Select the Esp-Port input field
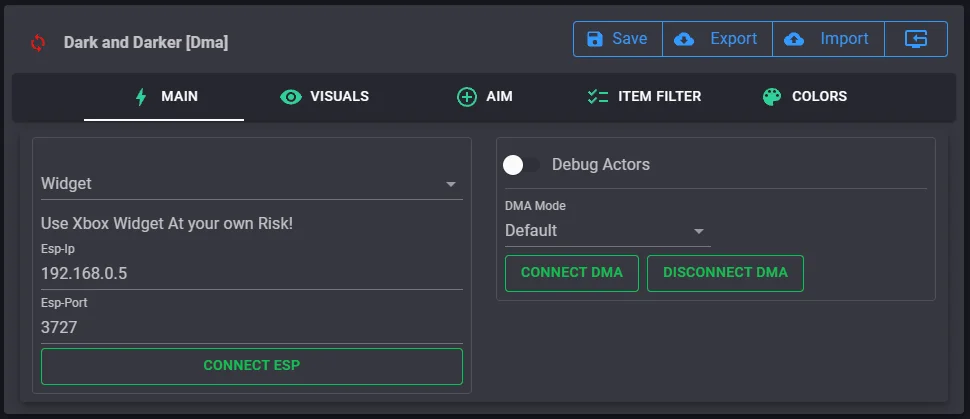 click(x=250, y=327)
